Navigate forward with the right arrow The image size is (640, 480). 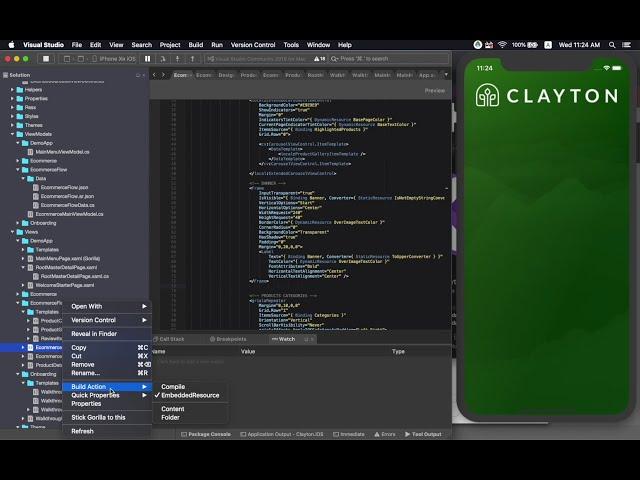(x=163, y=75)
